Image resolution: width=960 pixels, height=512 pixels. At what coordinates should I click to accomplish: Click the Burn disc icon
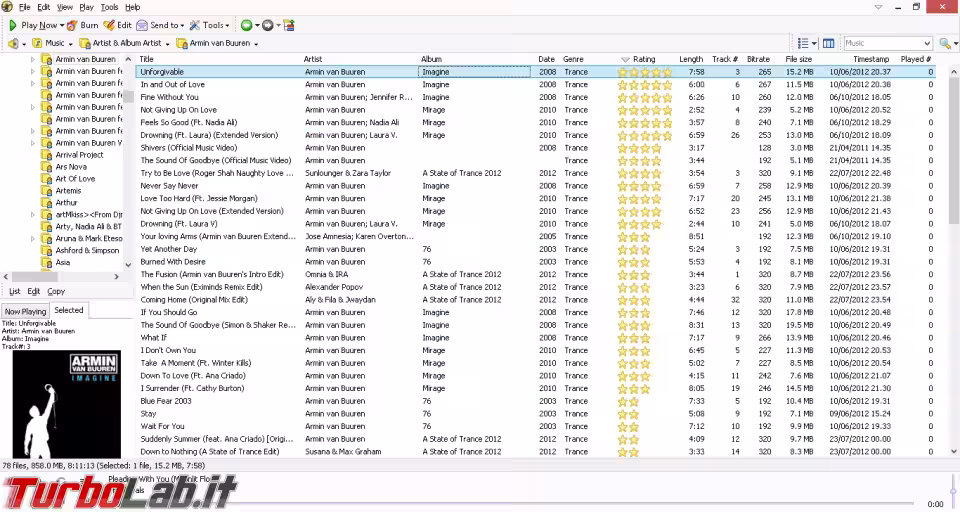(x=73, y=25)
